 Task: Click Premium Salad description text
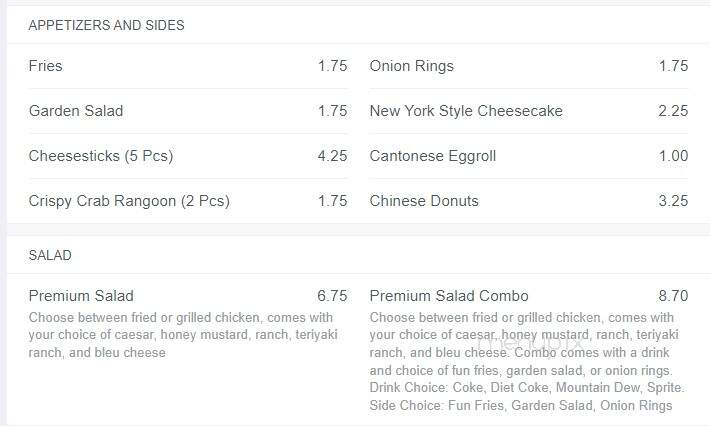click(x=183, y=335)
